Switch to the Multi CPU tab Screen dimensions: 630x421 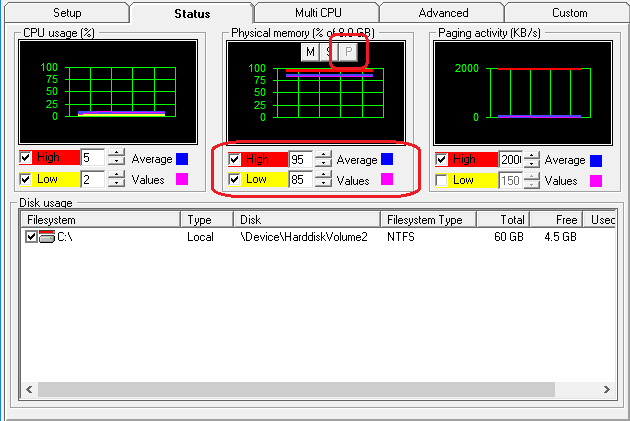point(316,13)
